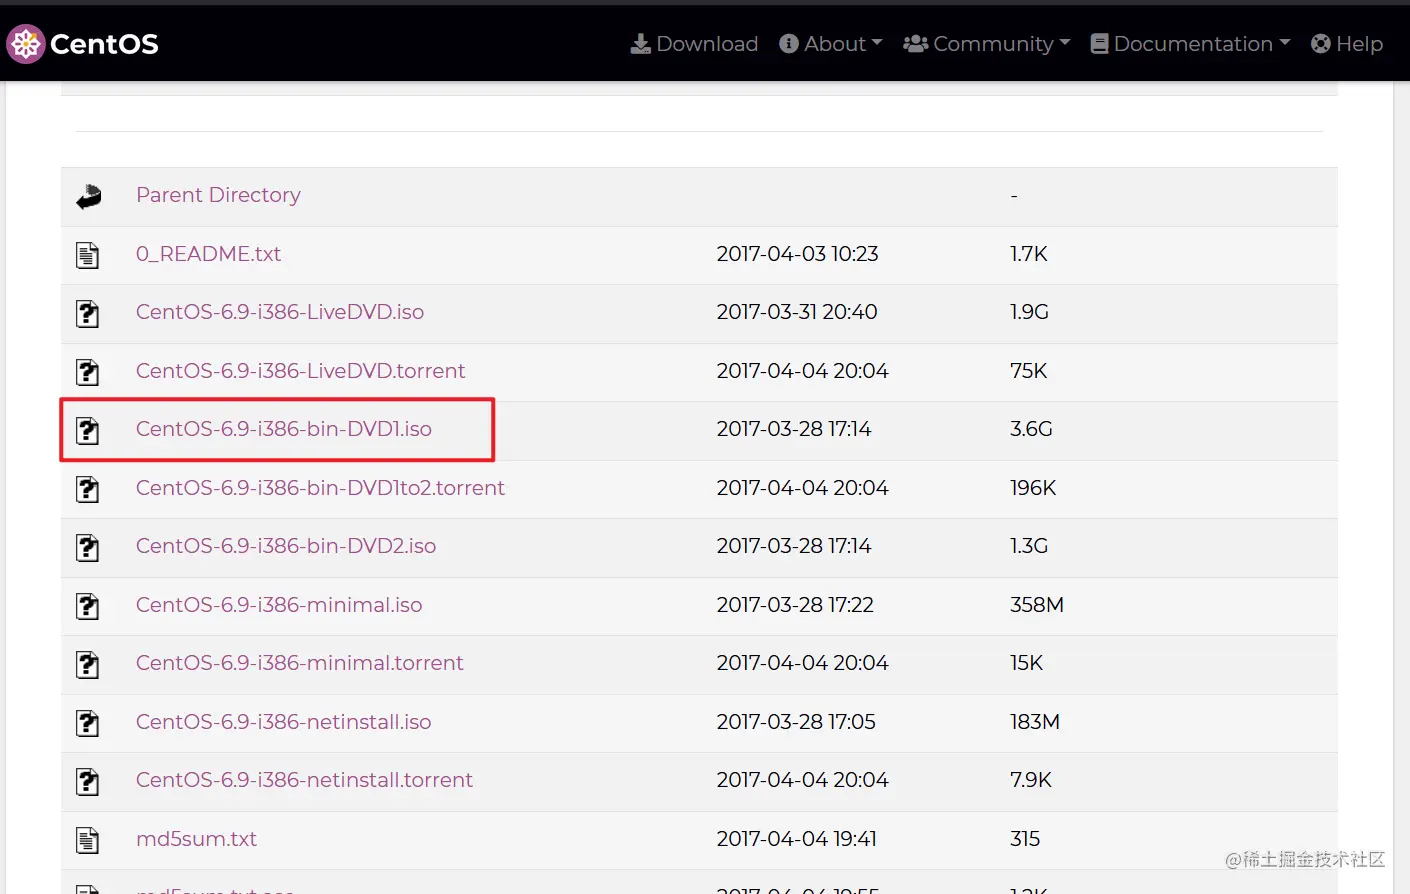Click the file icon beside CentOS-6.9-i386-netinstall.torrent
This screenshot has width=1410, height=894.
88,782
